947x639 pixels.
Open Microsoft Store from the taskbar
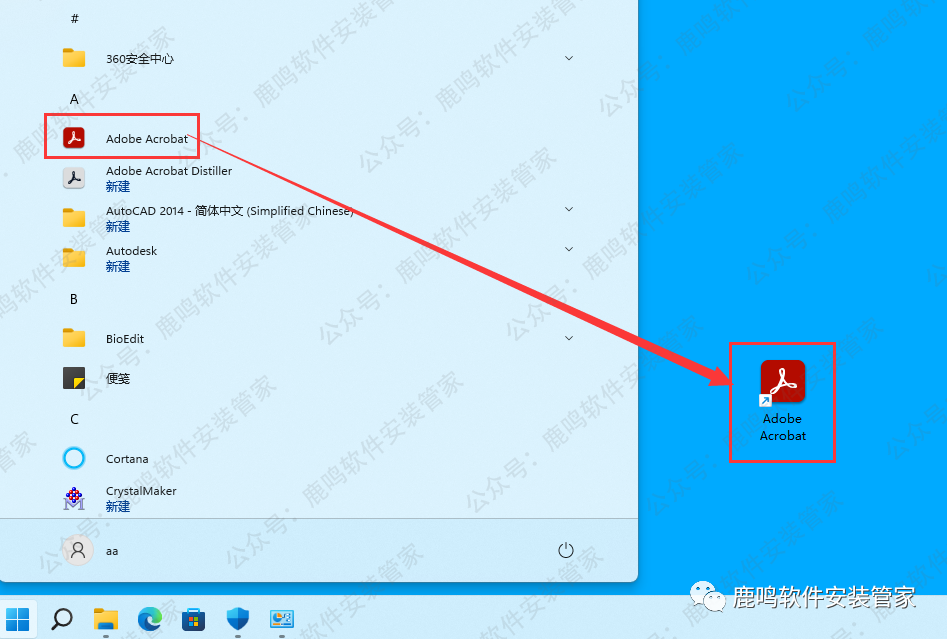tap(194, 619)
